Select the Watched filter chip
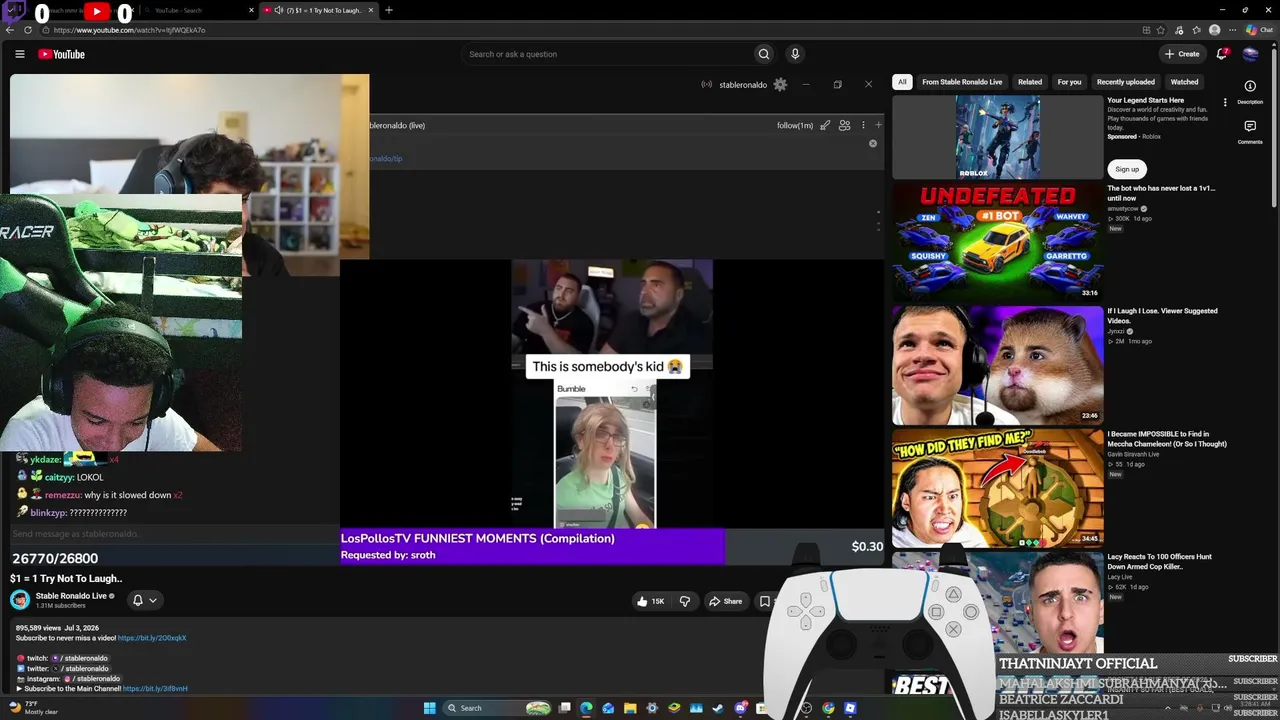The image size is (1280, 720). pyautogui.click(x=1184, y=82)
